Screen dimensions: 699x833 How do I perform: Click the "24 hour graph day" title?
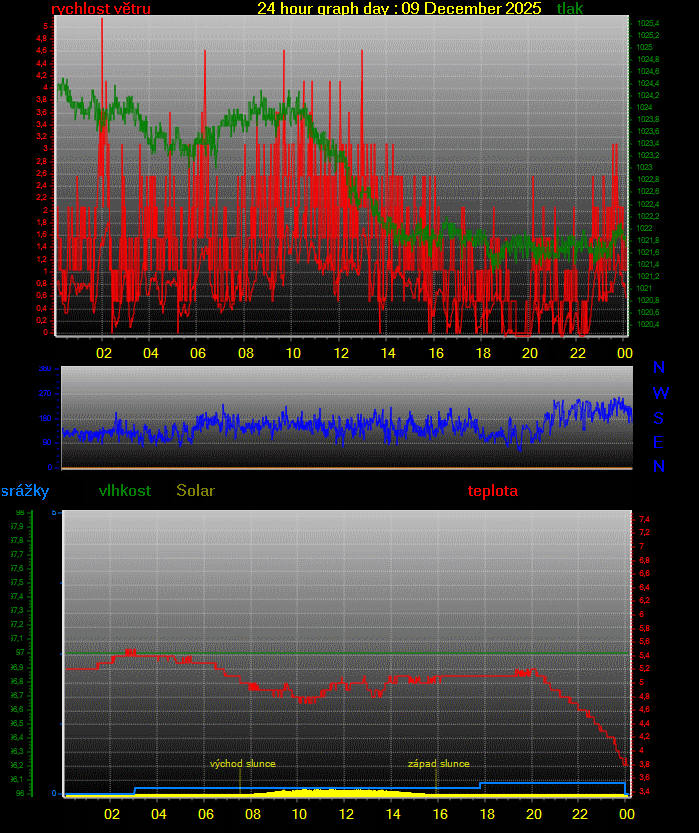click(399, 8)
